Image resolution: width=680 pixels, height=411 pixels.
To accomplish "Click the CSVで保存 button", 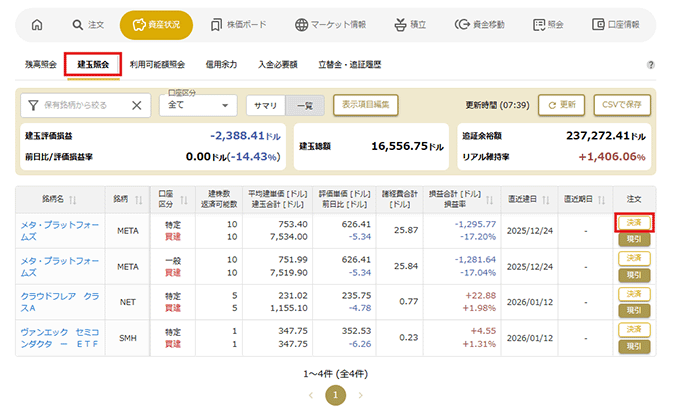I will tap(622, 104).
